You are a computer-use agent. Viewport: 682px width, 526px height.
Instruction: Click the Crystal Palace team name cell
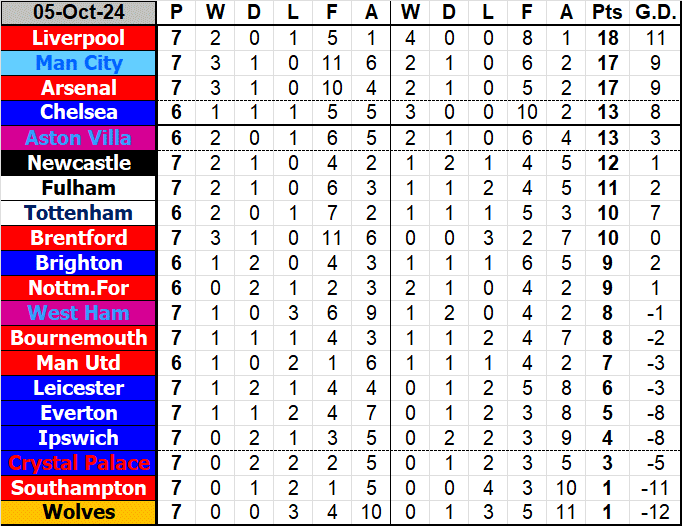79,463
